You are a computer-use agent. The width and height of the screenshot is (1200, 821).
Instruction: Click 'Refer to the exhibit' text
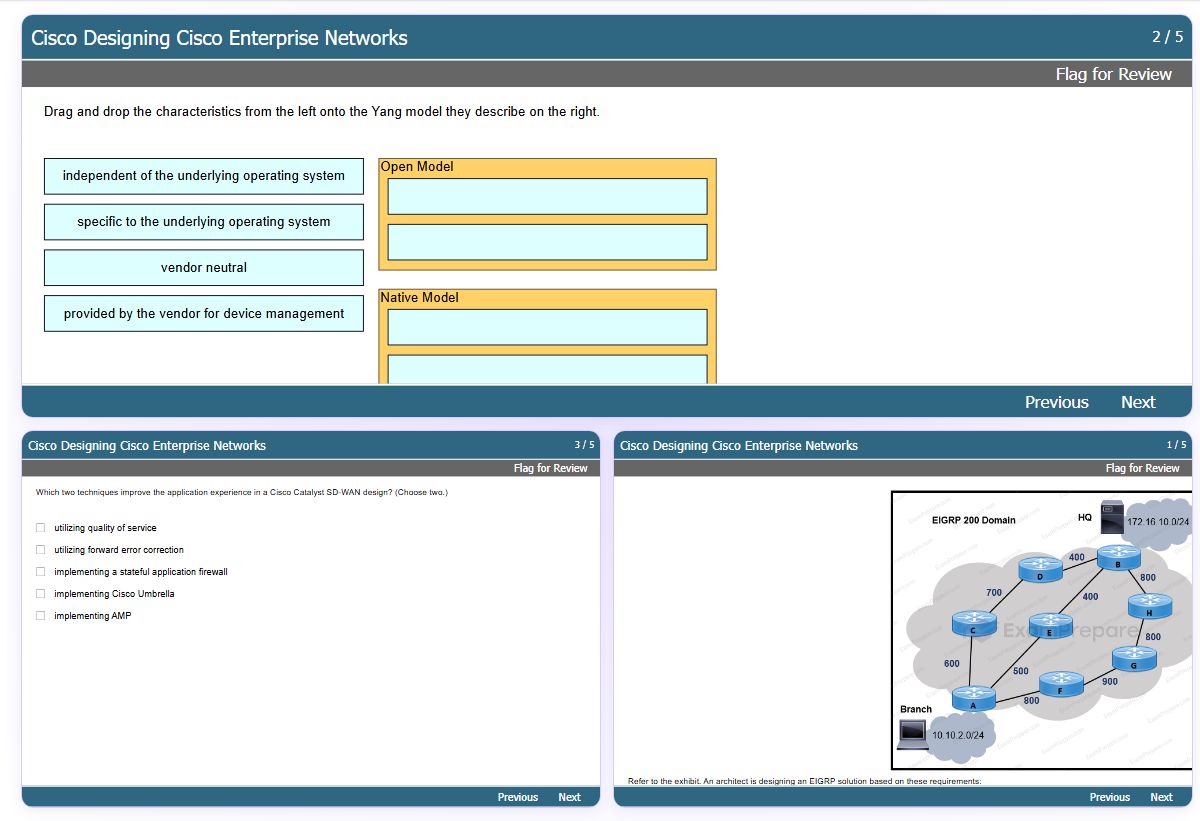click(x=805, y=781)
